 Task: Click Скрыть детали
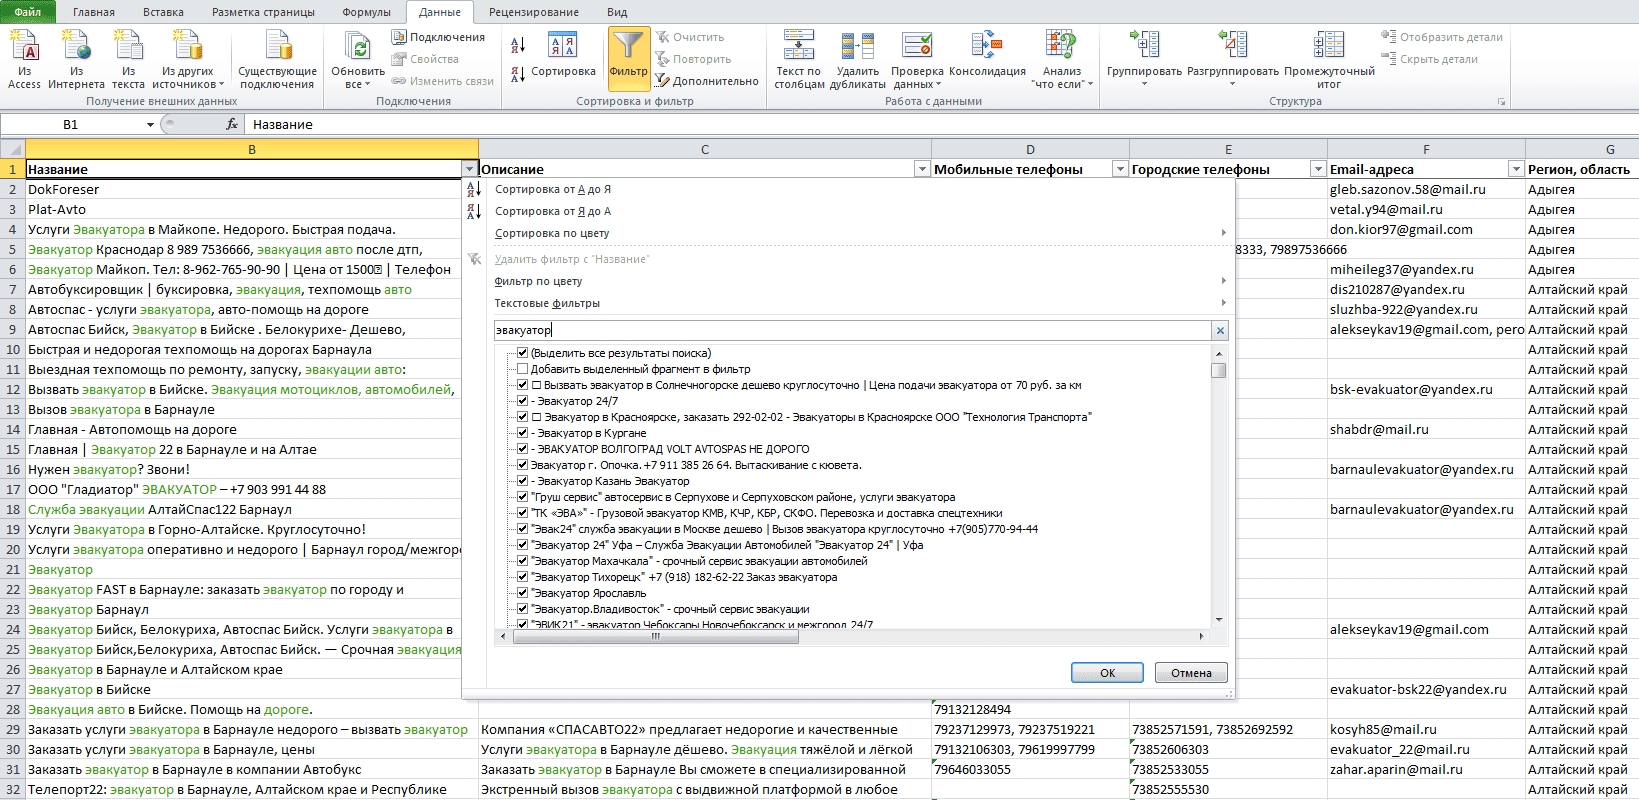point(1430,59)
